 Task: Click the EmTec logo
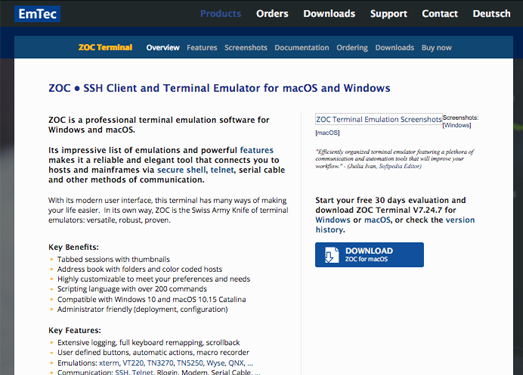pyautogui.click(x=37, y=14)
